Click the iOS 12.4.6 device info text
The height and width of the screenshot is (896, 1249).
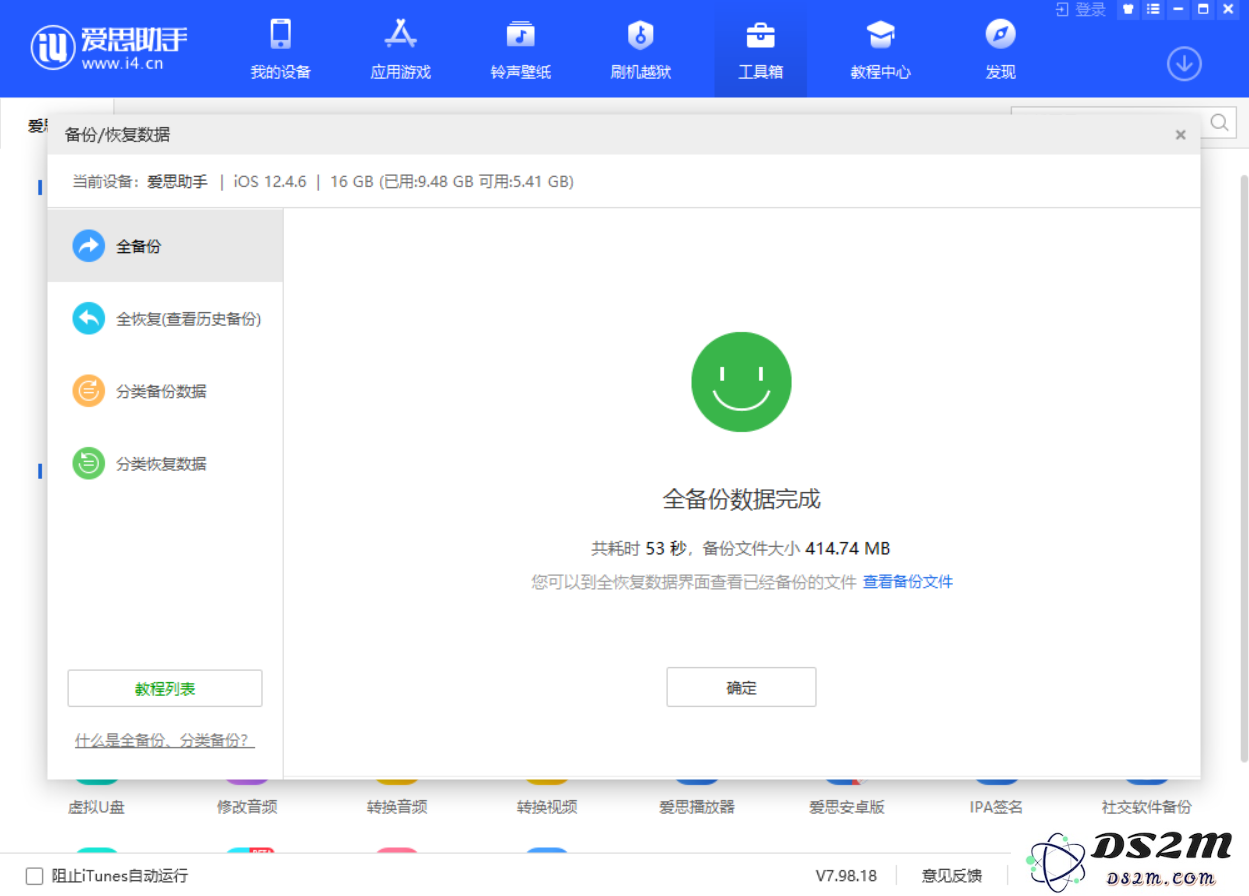(272, 182)
